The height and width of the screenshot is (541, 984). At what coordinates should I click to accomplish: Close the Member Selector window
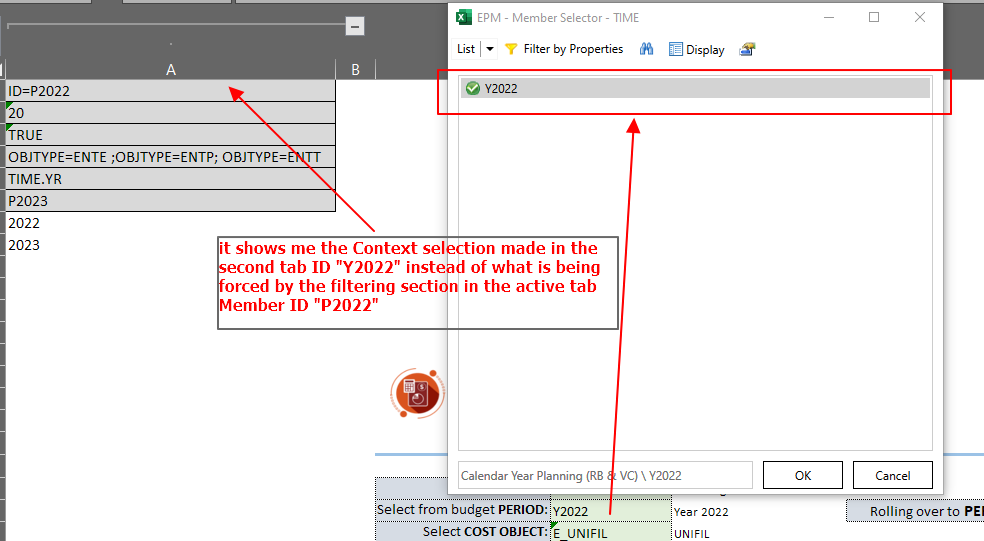(919, 18)
